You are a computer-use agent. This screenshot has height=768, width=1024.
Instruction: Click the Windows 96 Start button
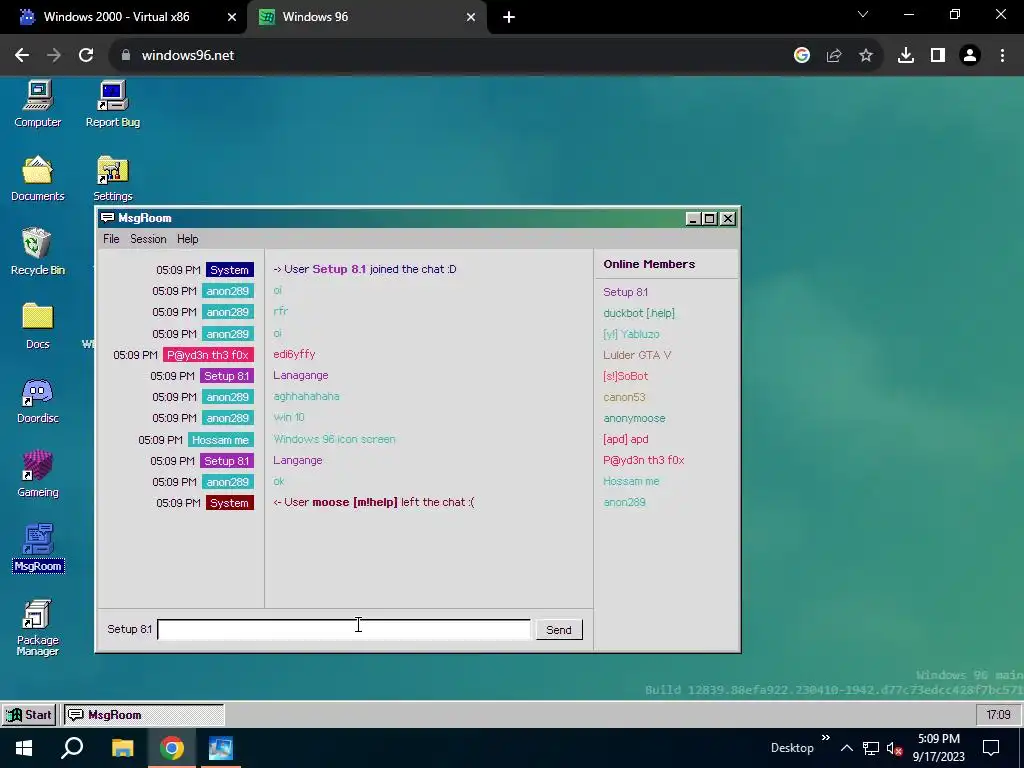pyautogui.click(x=29, y=714)
